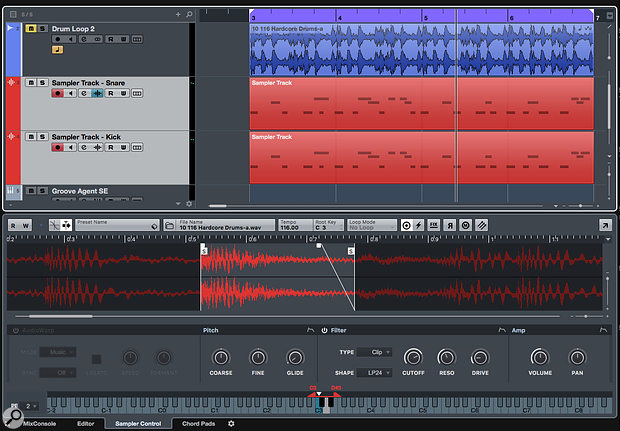Click the import audio file folder icon
Screen dimensions: 620x431
pos(169,225)
